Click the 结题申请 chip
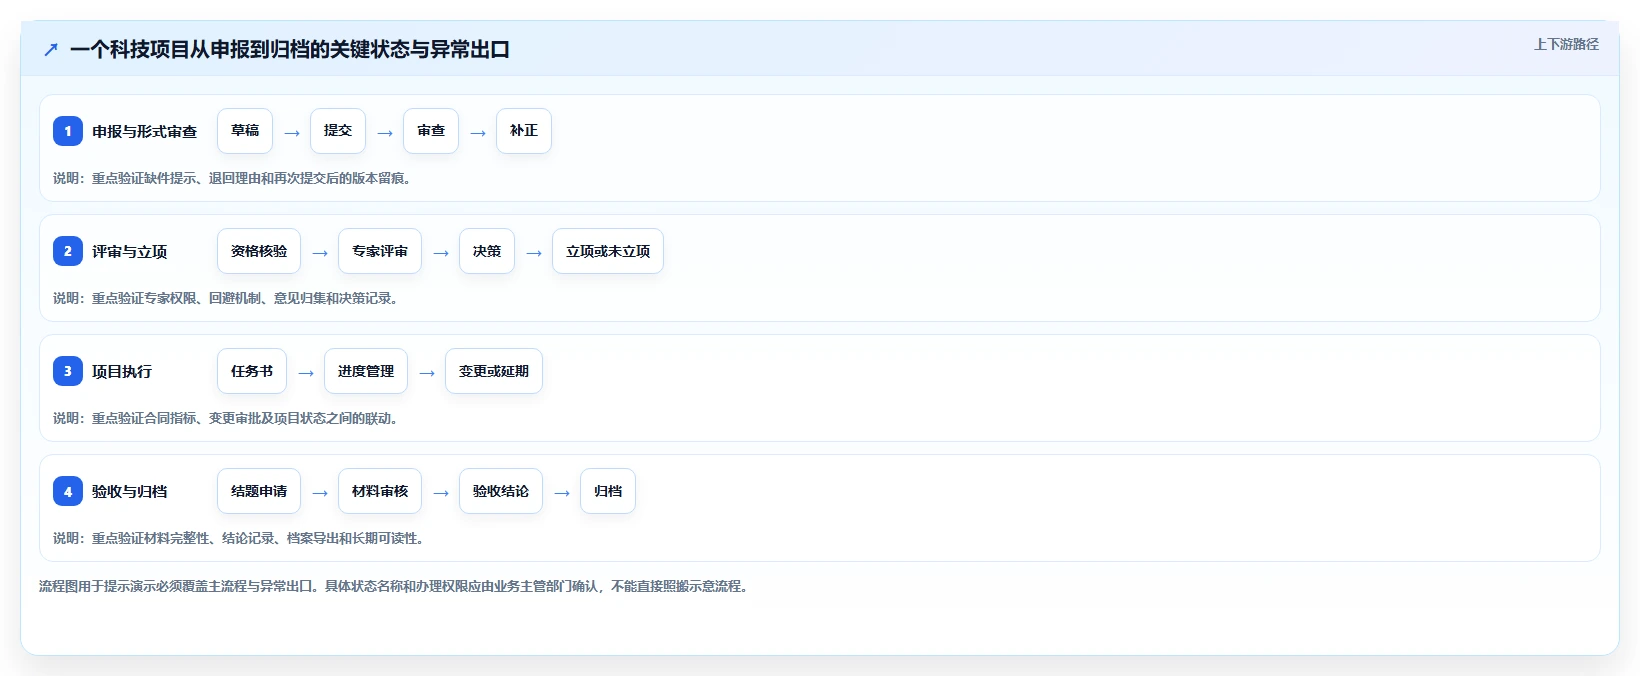The width and height of the screenshot is (1640, 676). 259,491
